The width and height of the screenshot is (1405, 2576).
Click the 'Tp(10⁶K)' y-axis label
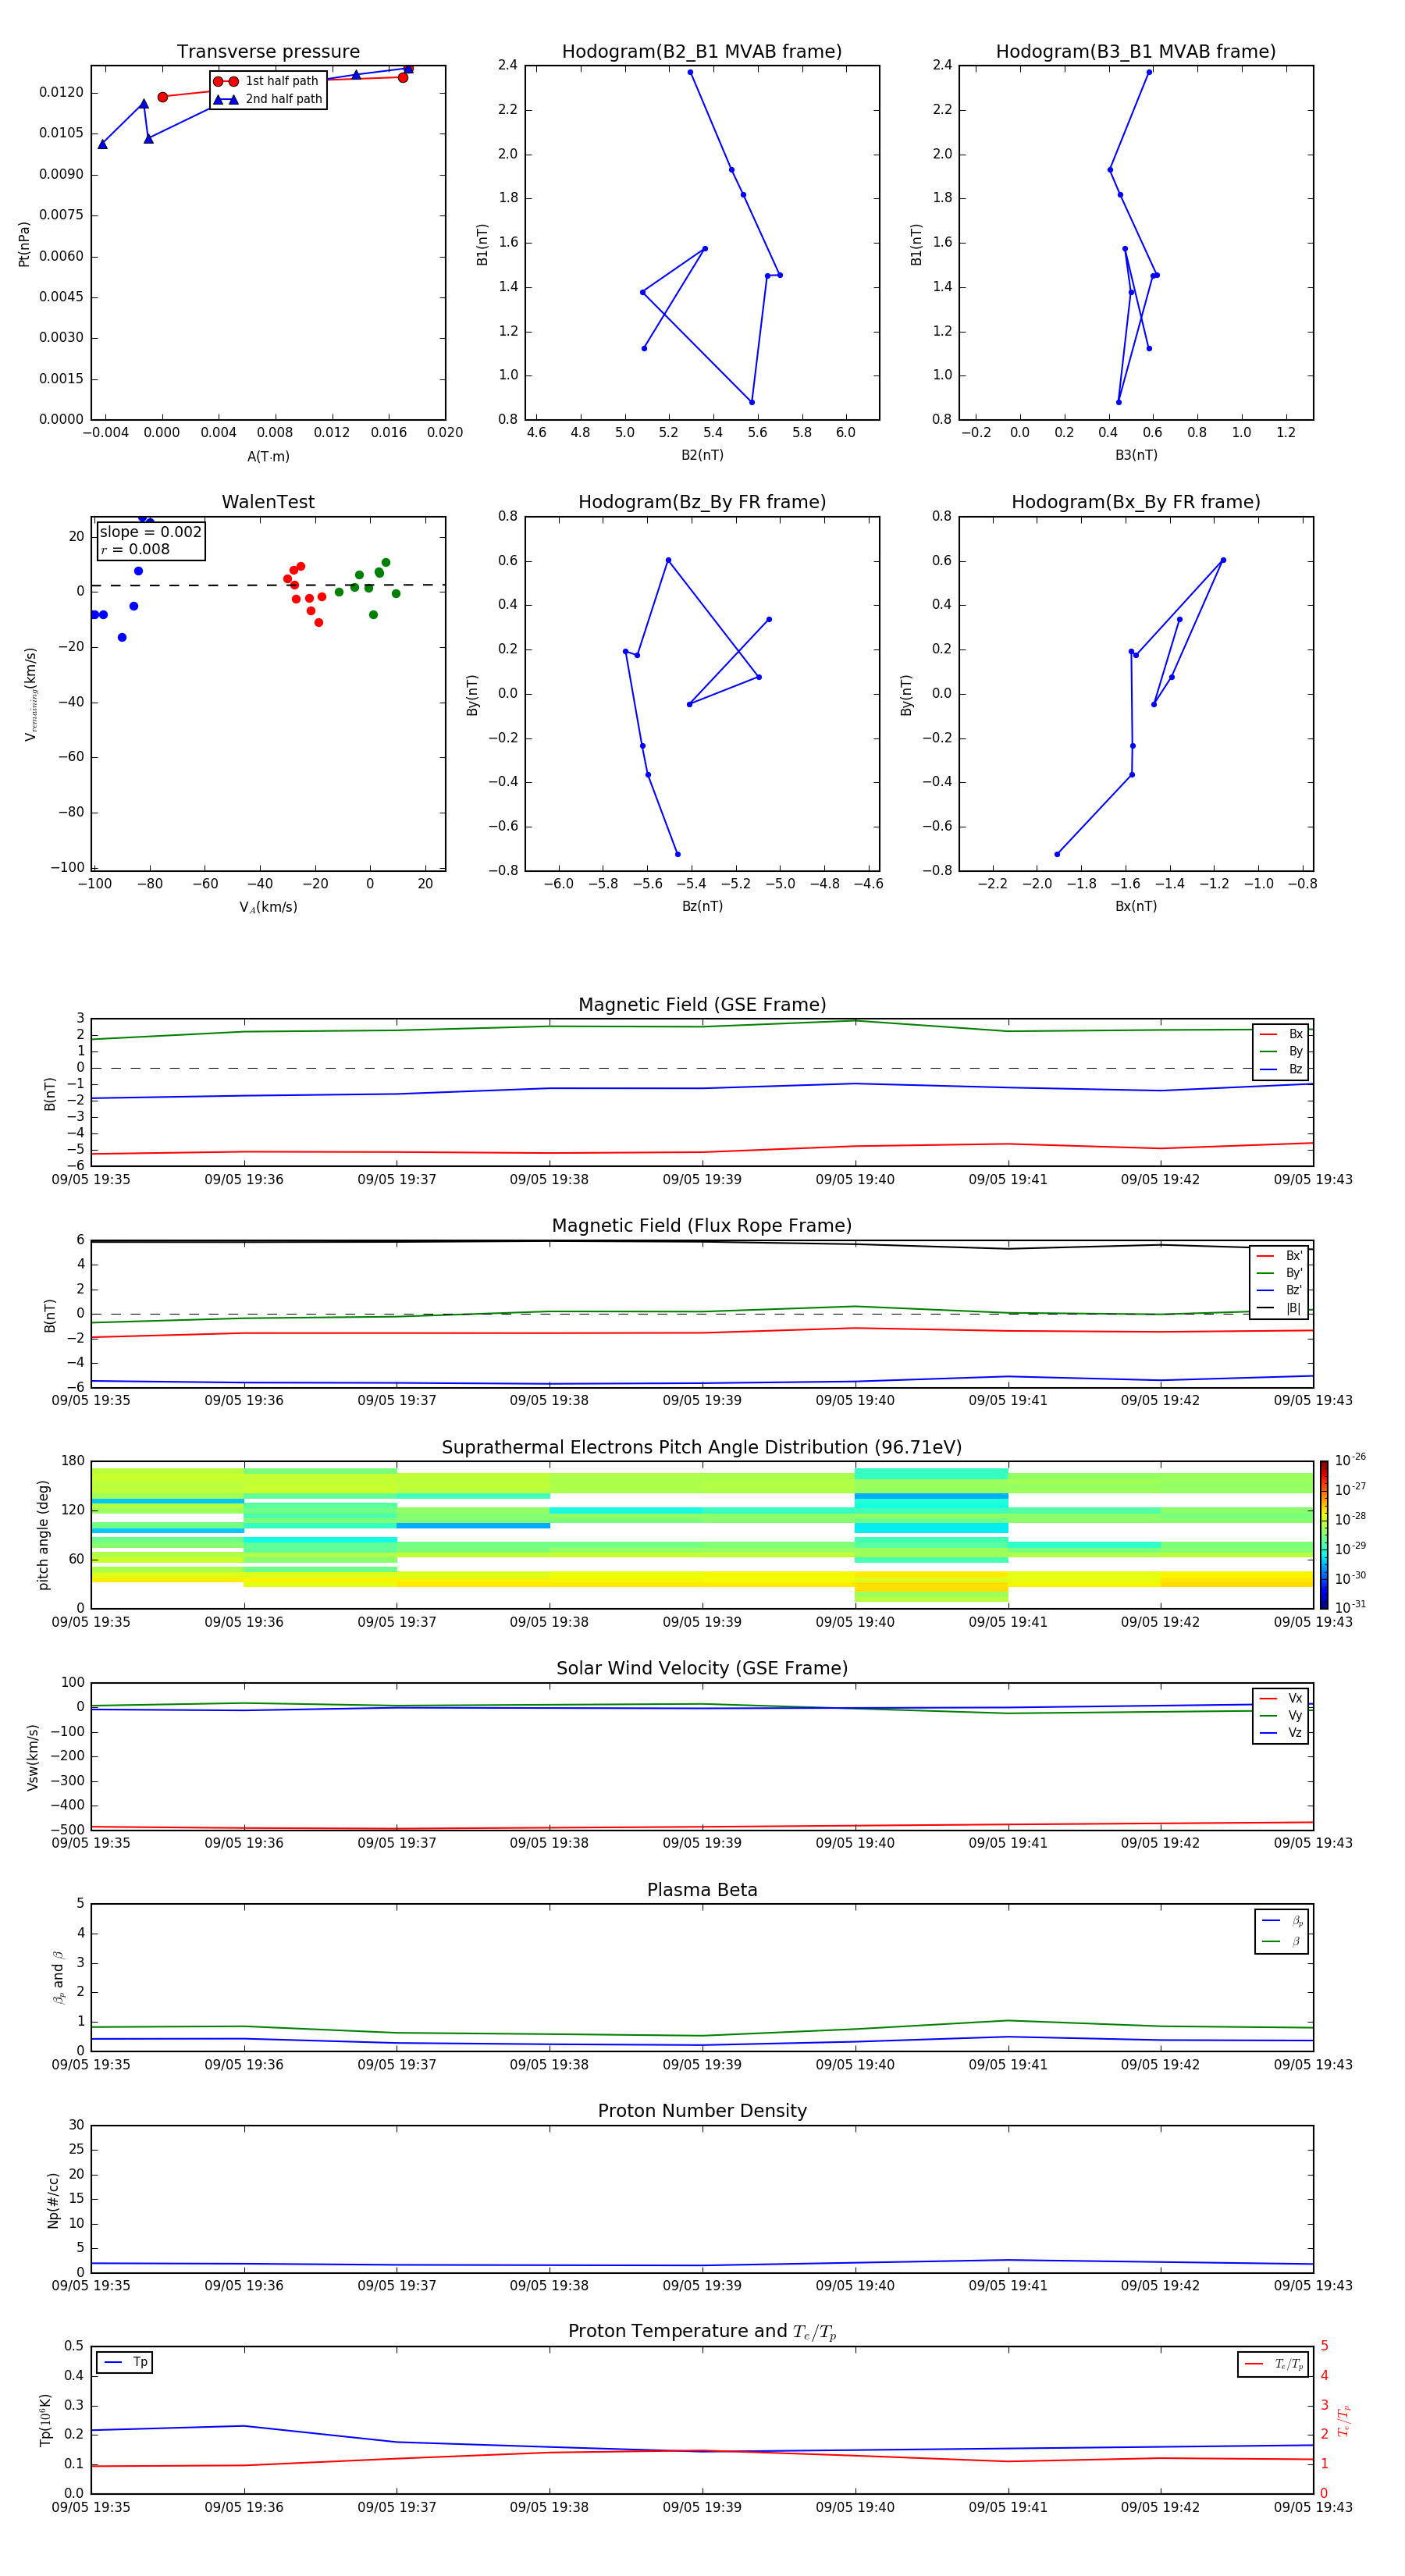(45, 2420)
